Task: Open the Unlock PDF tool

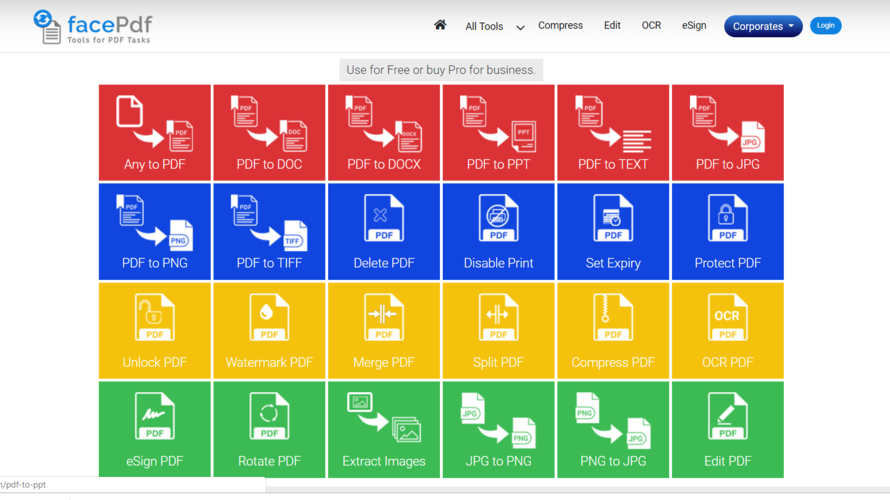Action: point(155,331)
